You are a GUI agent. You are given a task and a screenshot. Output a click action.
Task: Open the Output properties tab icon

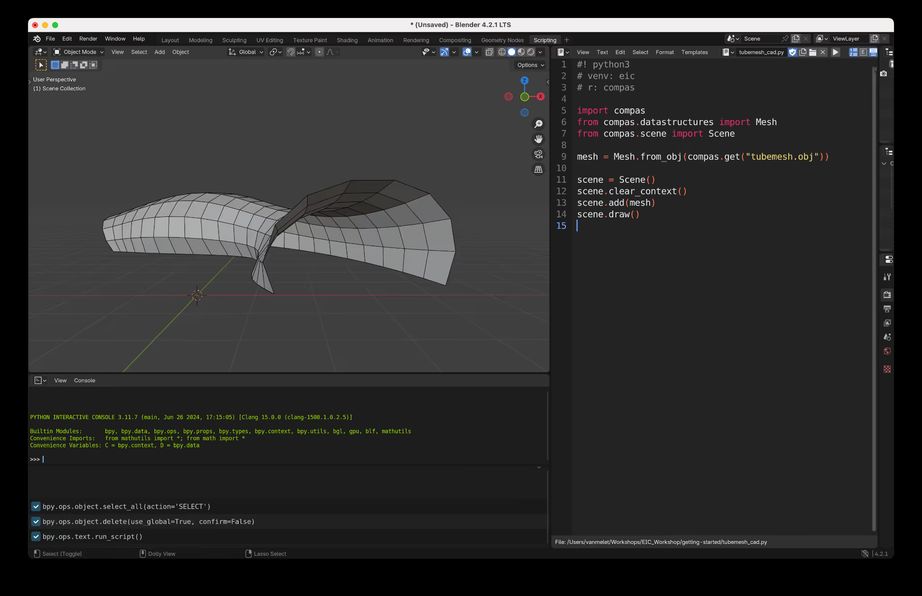point(888,309)
